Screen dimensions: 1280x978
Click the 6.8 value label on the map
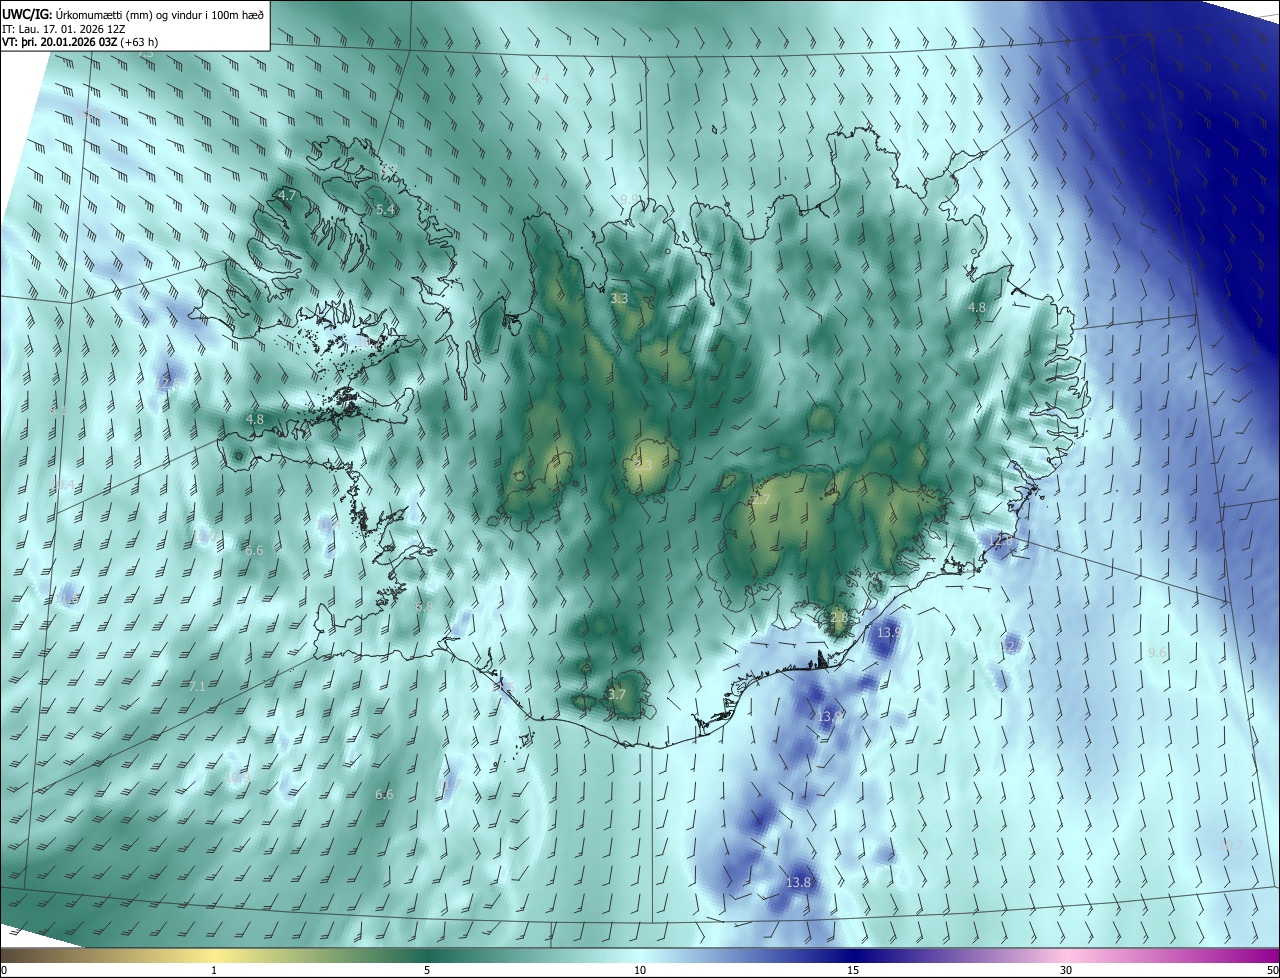tap(424, 606)
